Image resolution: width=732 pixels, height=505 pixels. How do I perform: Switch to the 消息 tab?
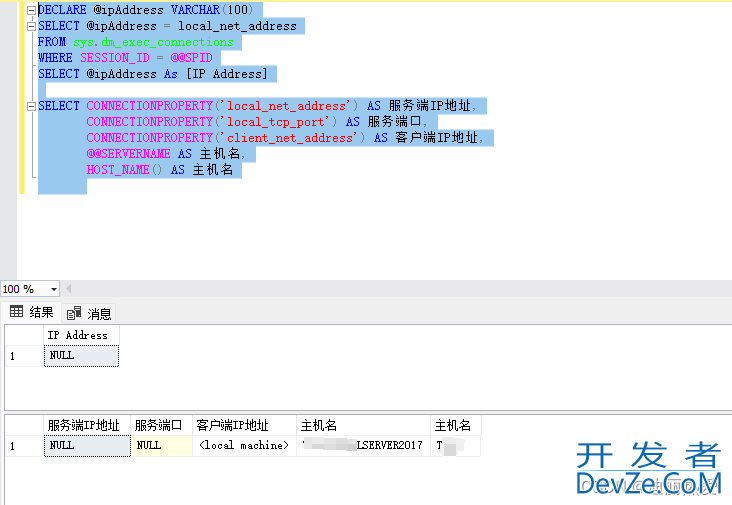(x=90, y=313)
